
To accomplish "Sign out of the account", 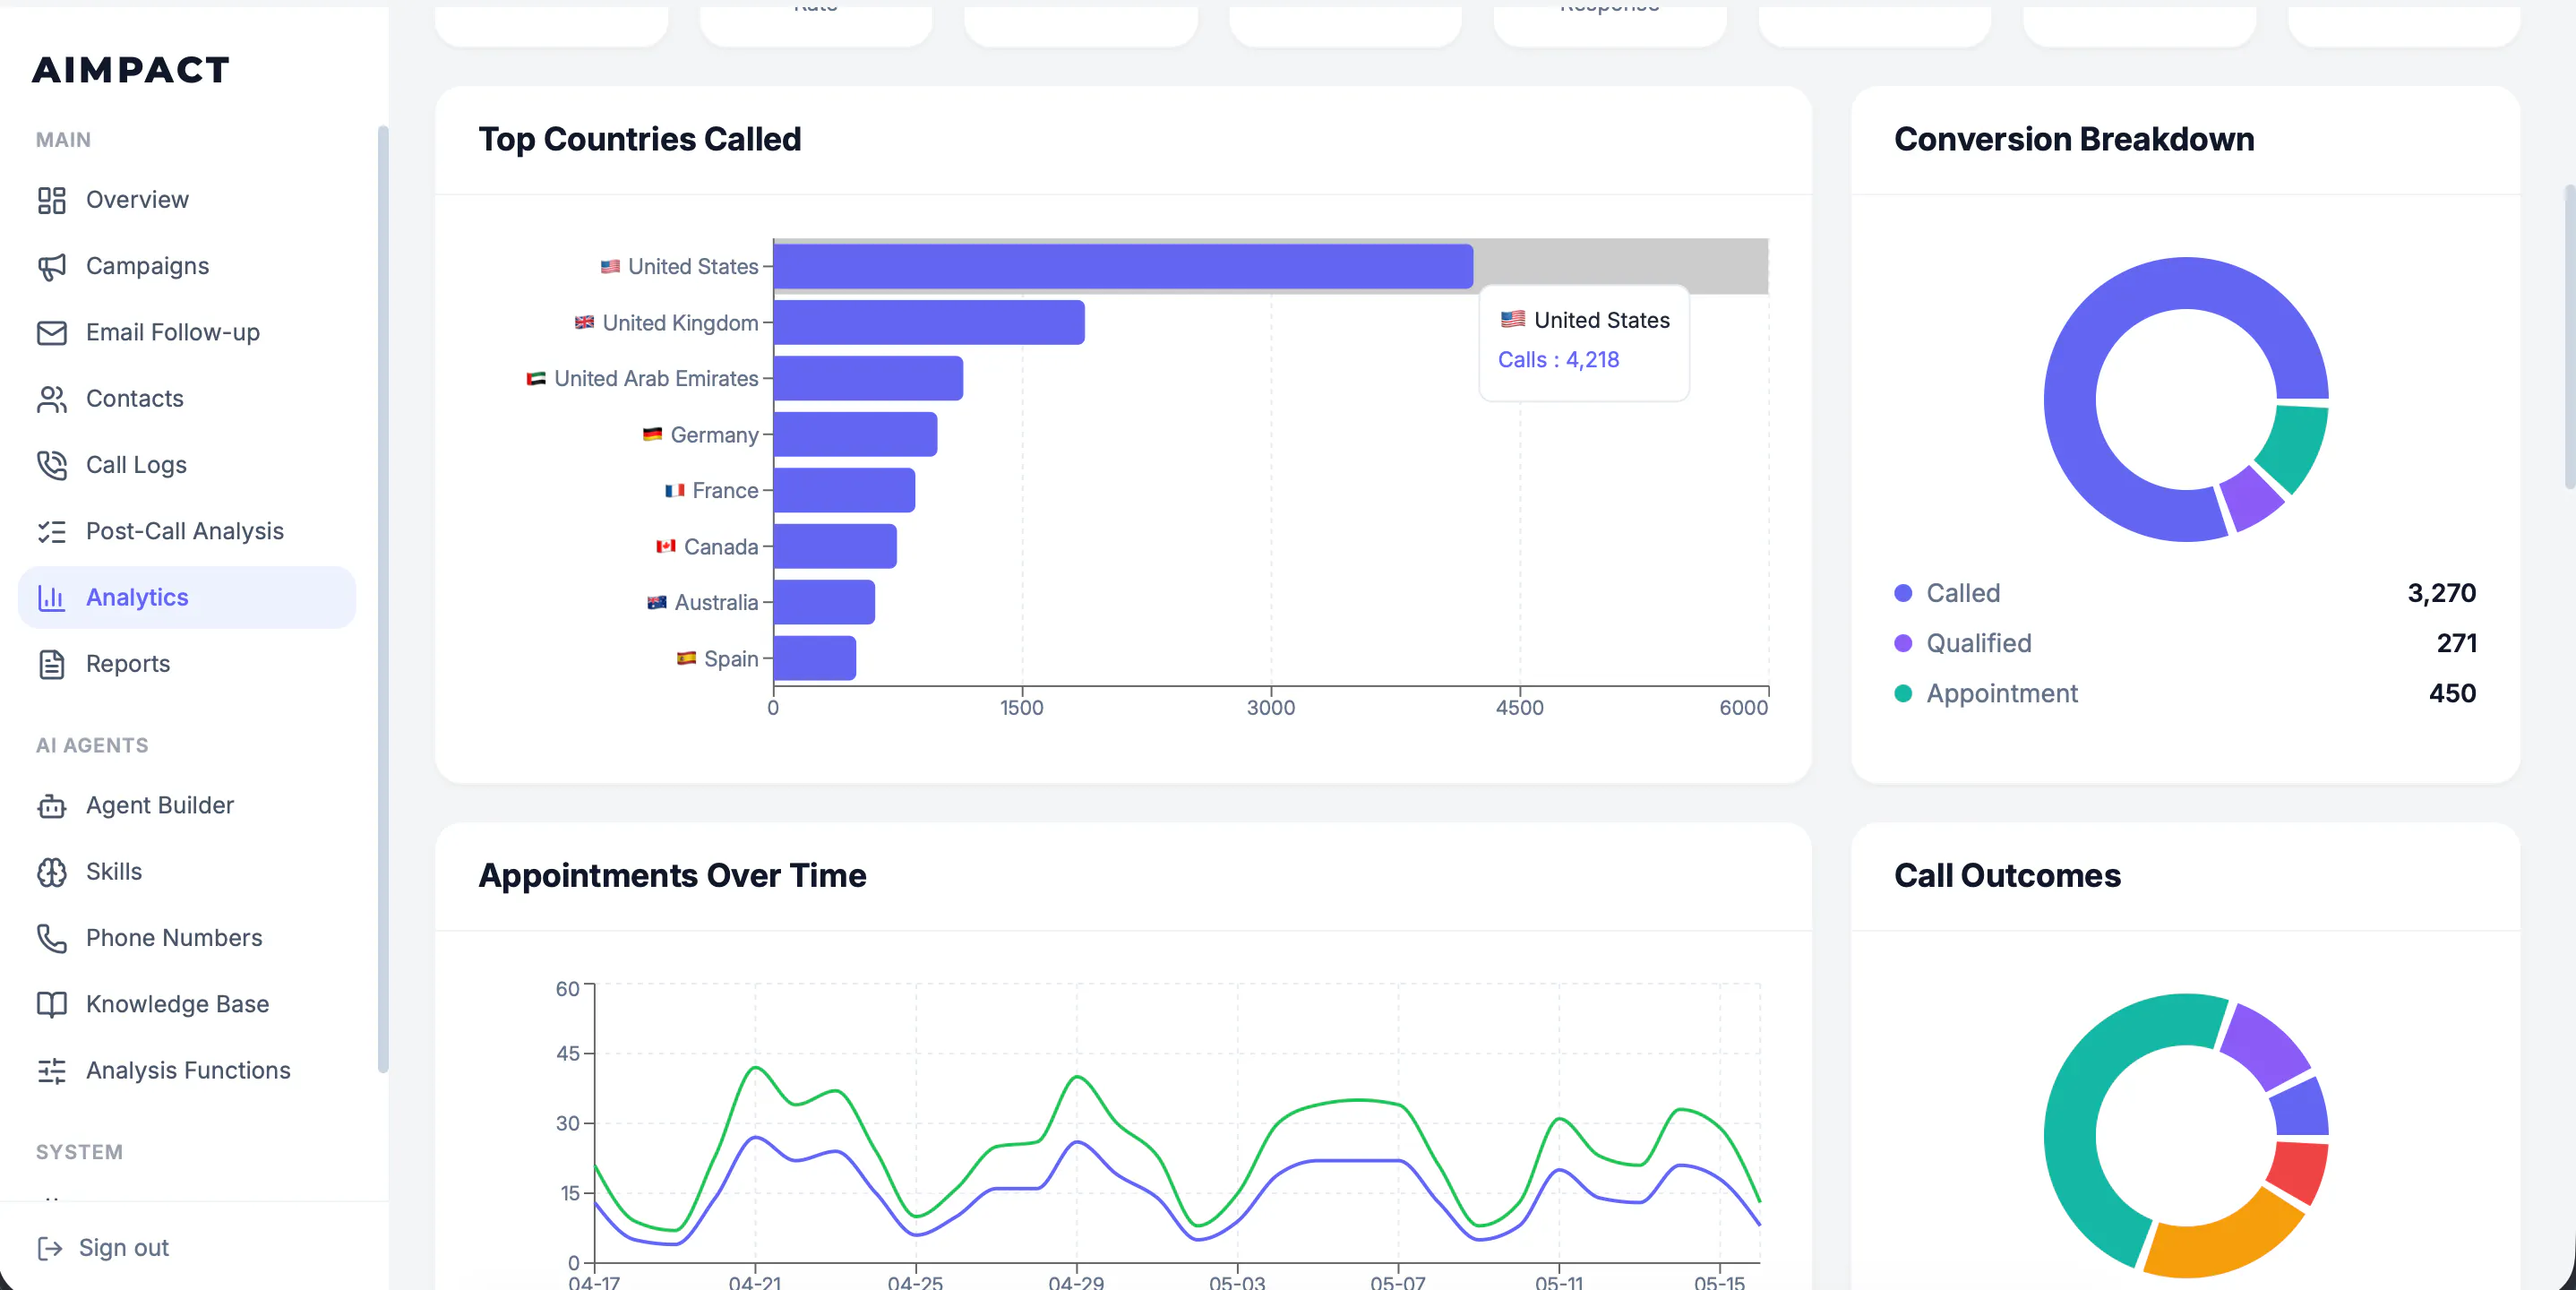I will coord(103,1248).
